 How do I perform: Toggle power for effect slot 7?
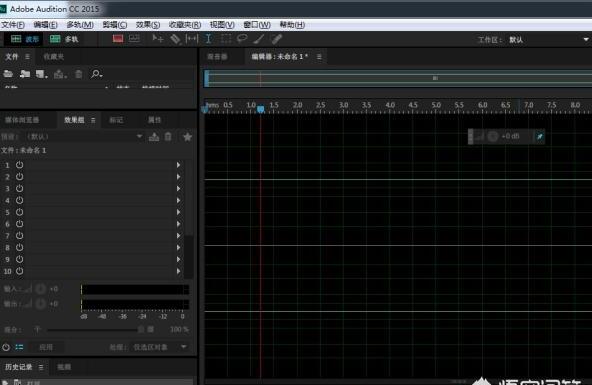coord(20,236)
